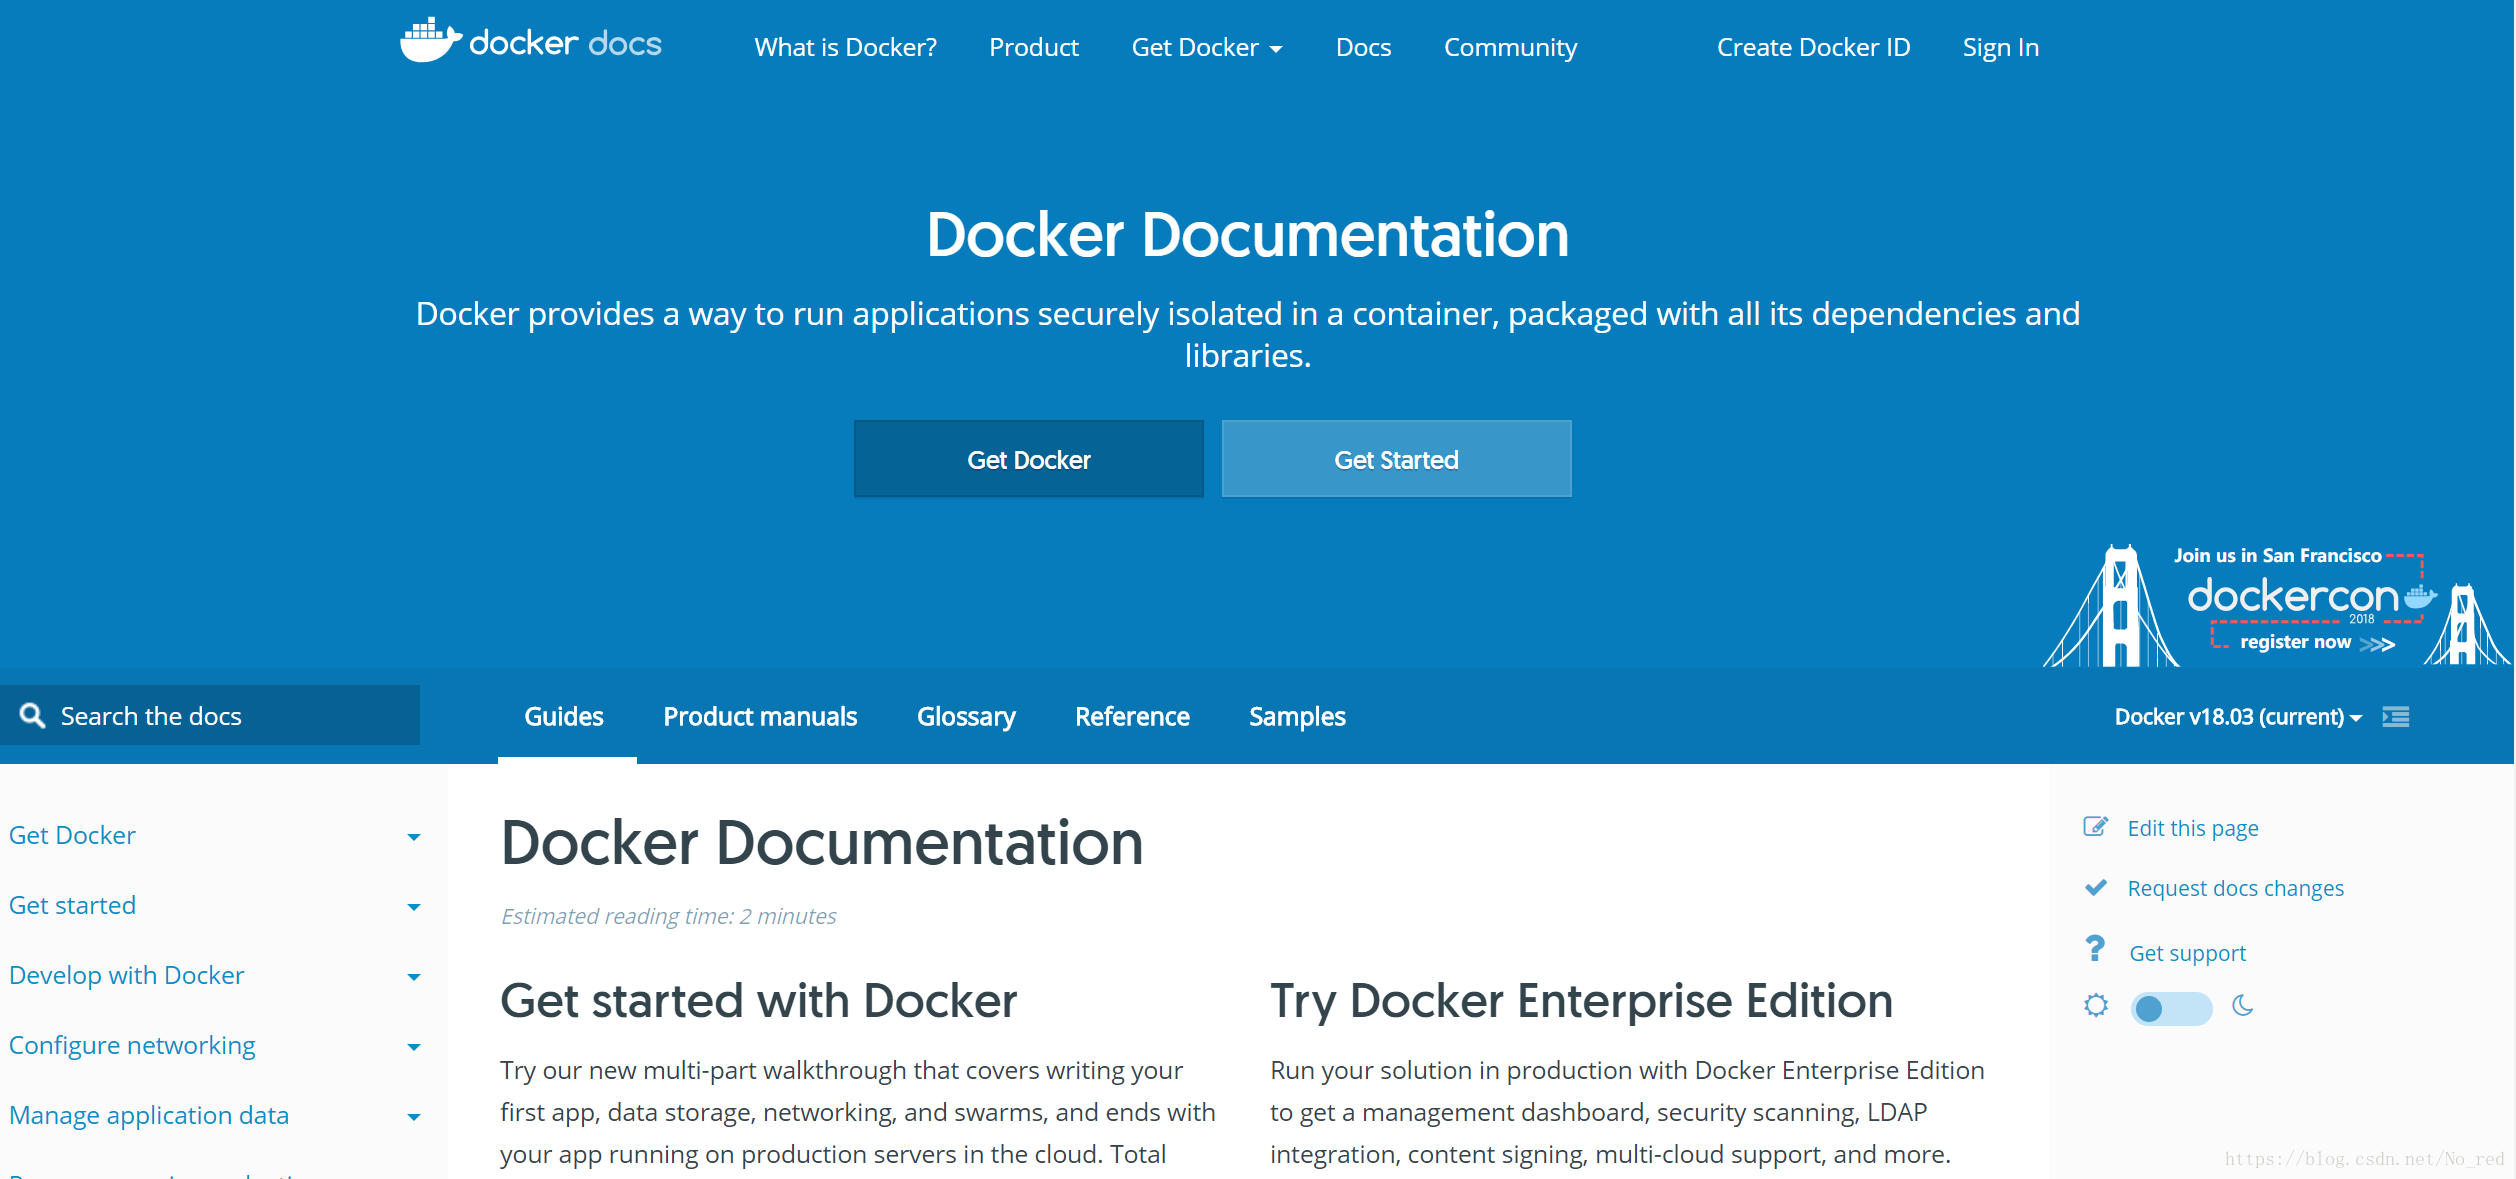The width and height of the screenshot is (2516, 1179).
Task: Open the Get Docker dropdown in top nav
Action: pyautogui.click(x=1206, y=47)
